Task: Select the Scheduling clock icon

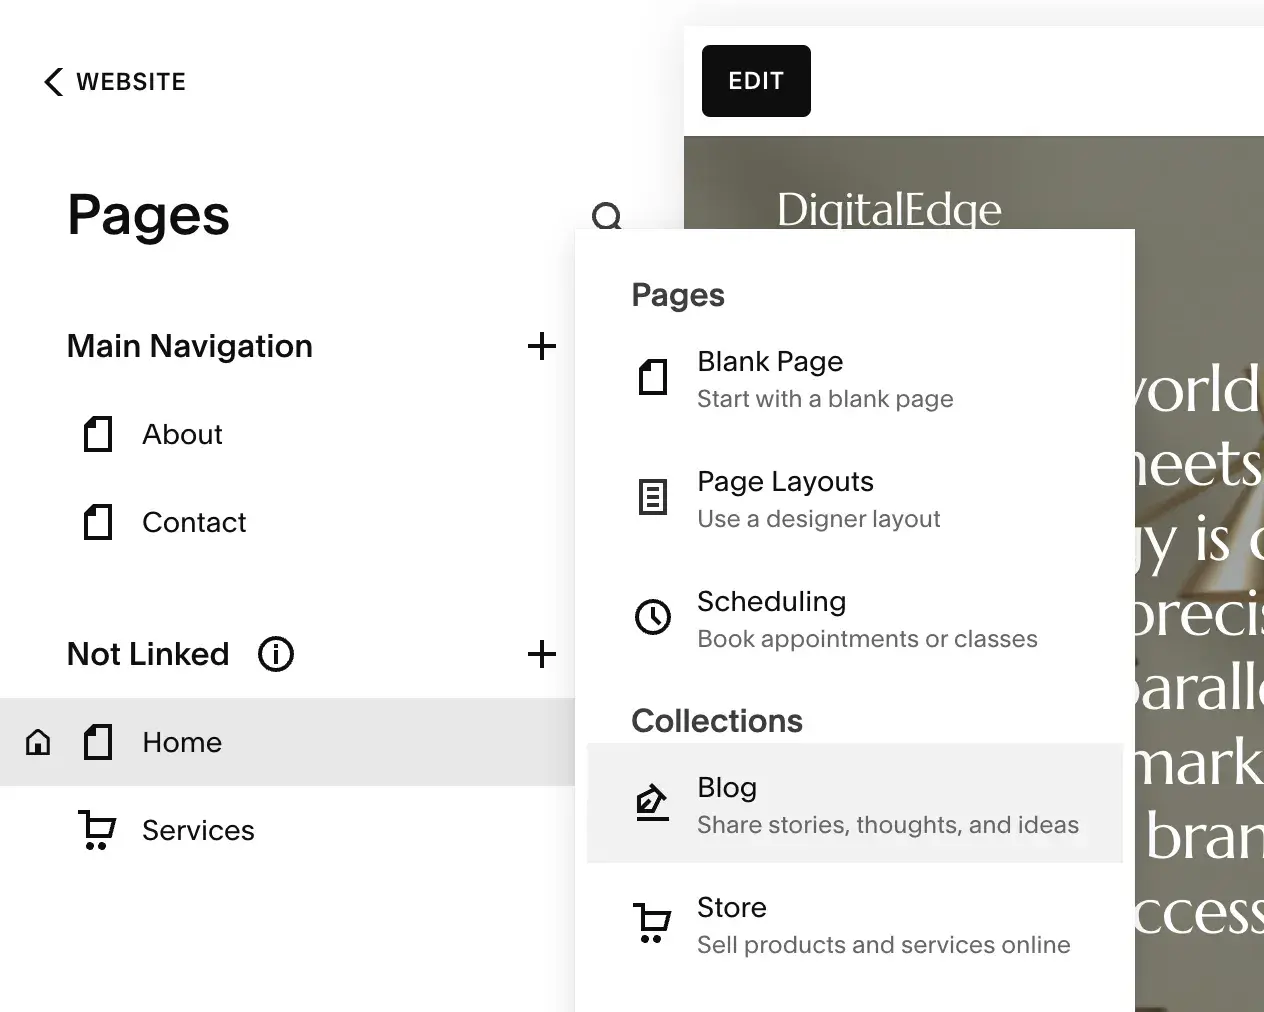Action: (x=652, y=617)
